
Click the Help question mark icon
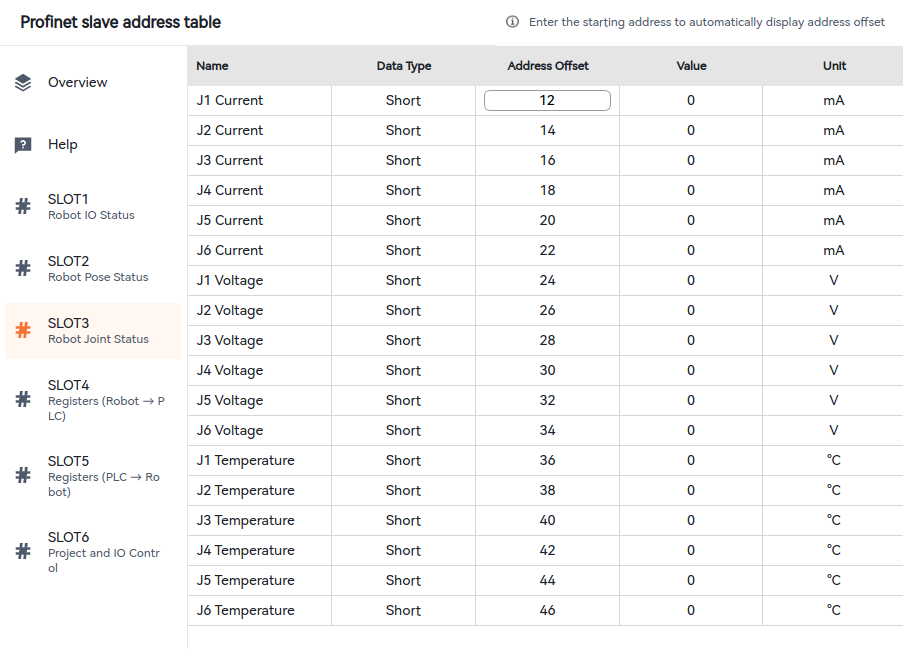[23, 145]
